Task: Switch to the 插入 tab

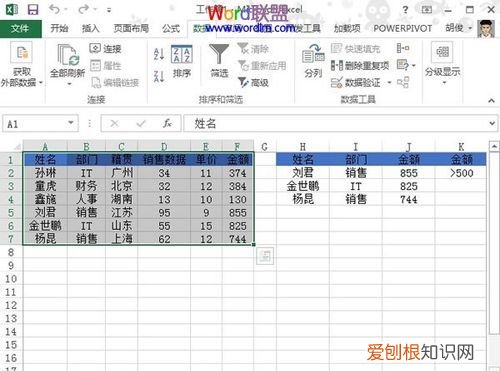Action: (x=91, y=28)
